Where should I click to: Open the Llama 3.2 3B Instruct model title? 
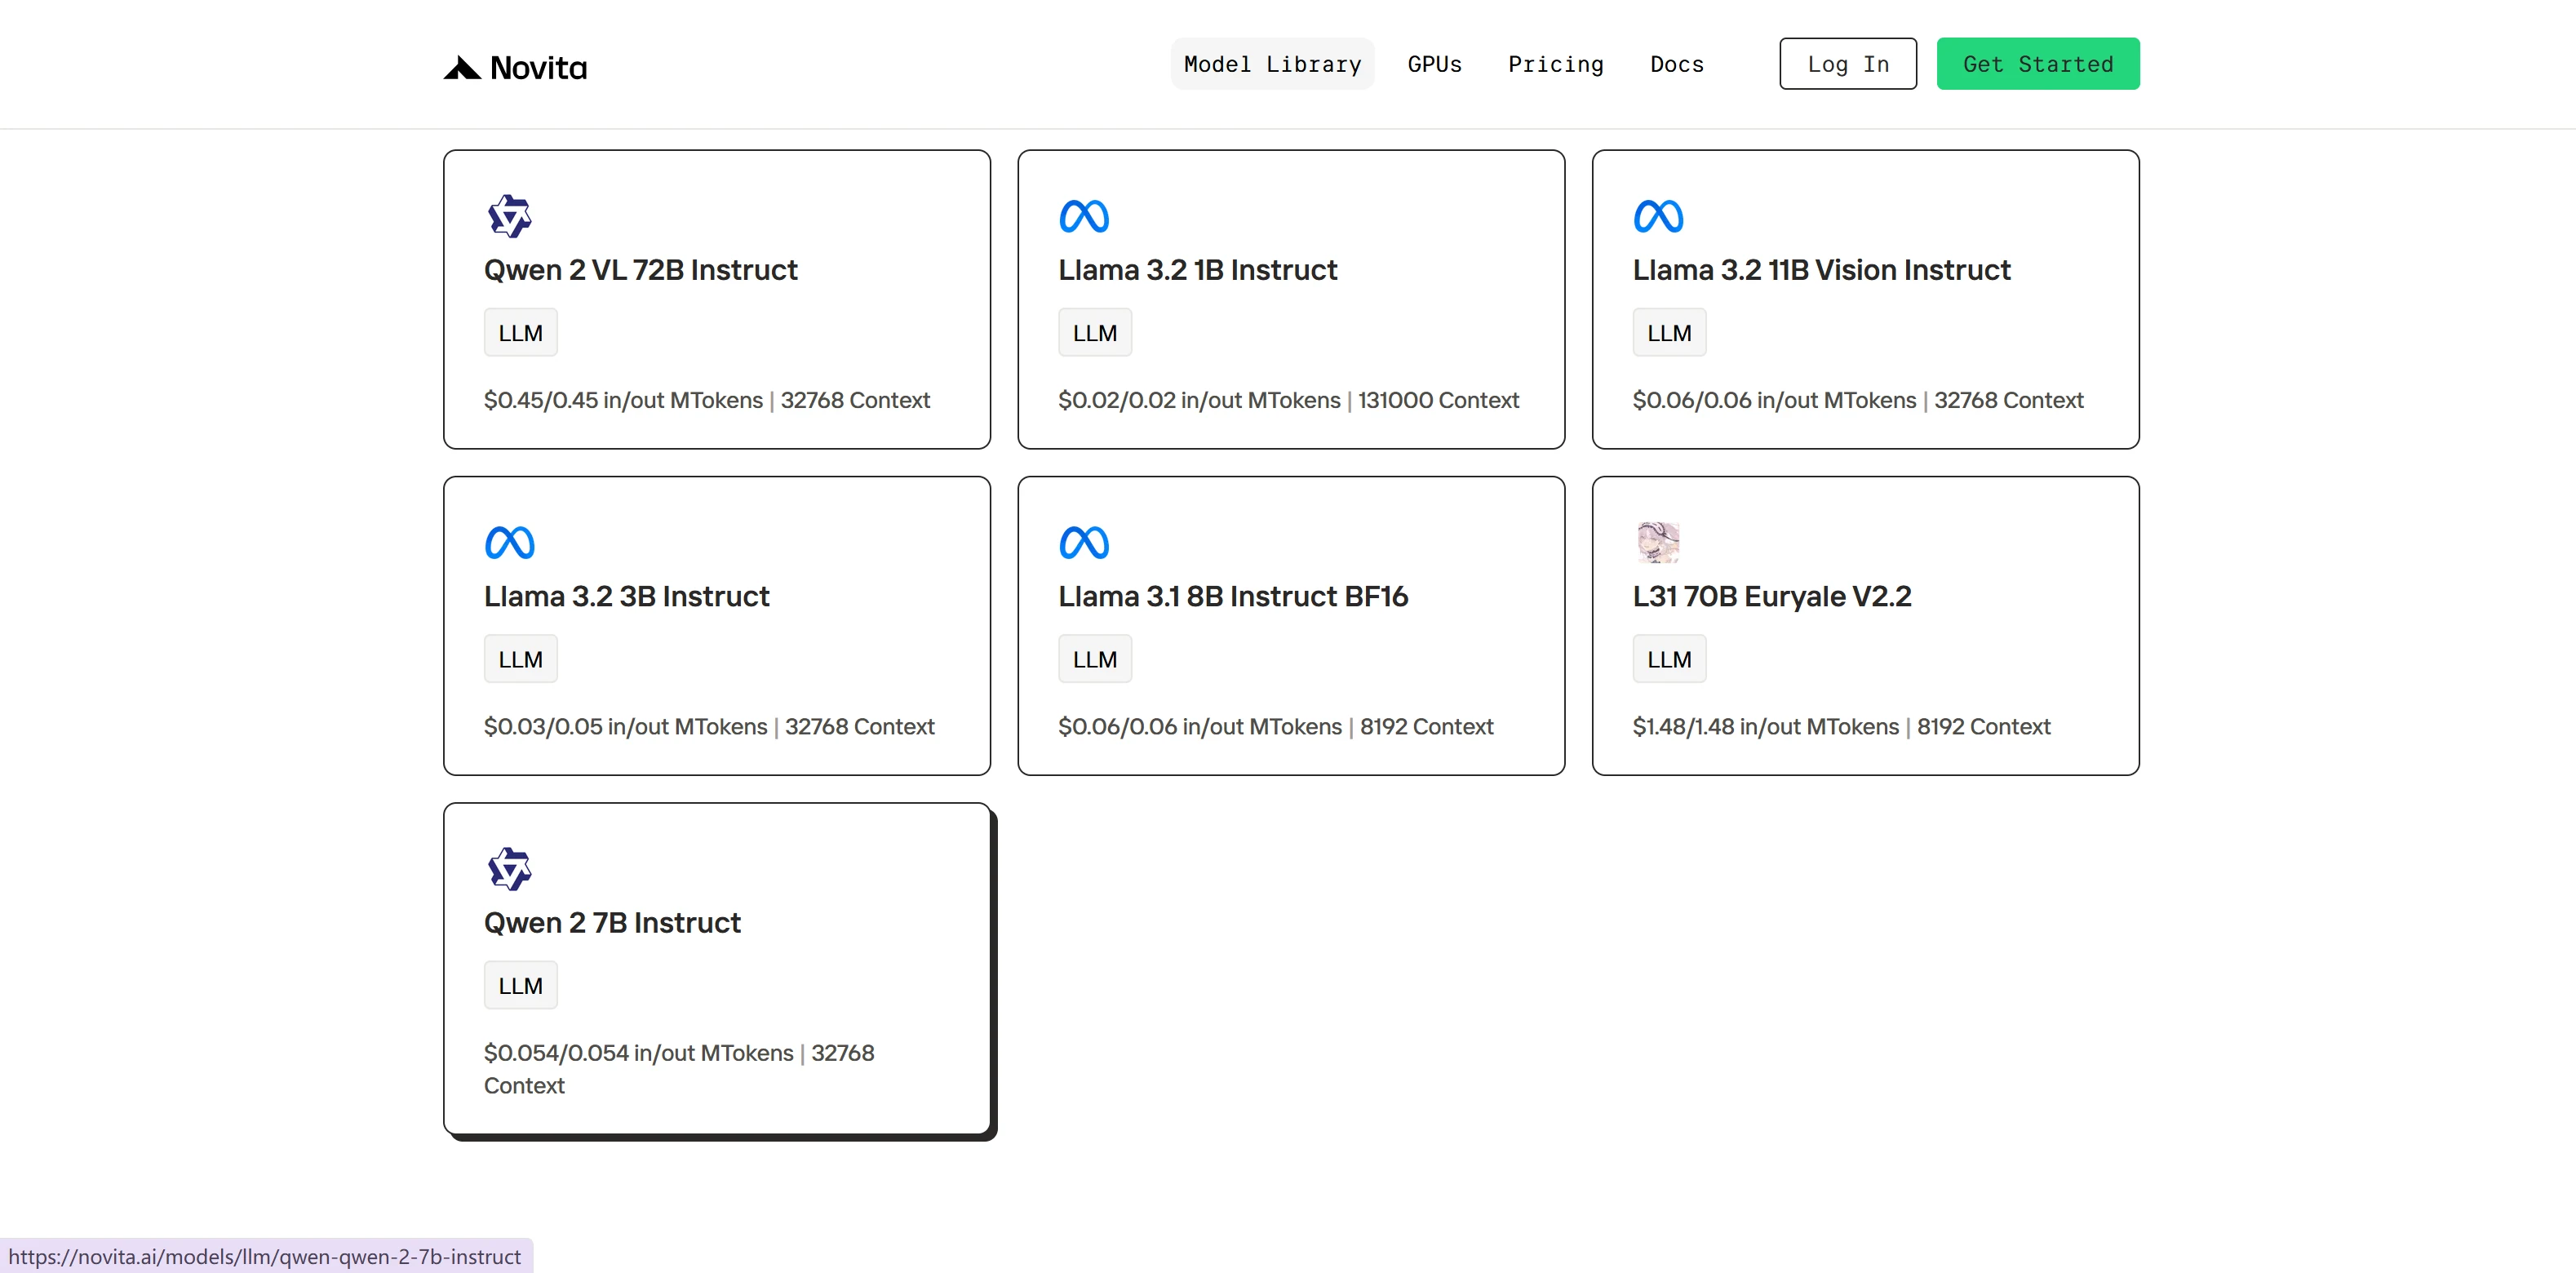pos(626,596)
